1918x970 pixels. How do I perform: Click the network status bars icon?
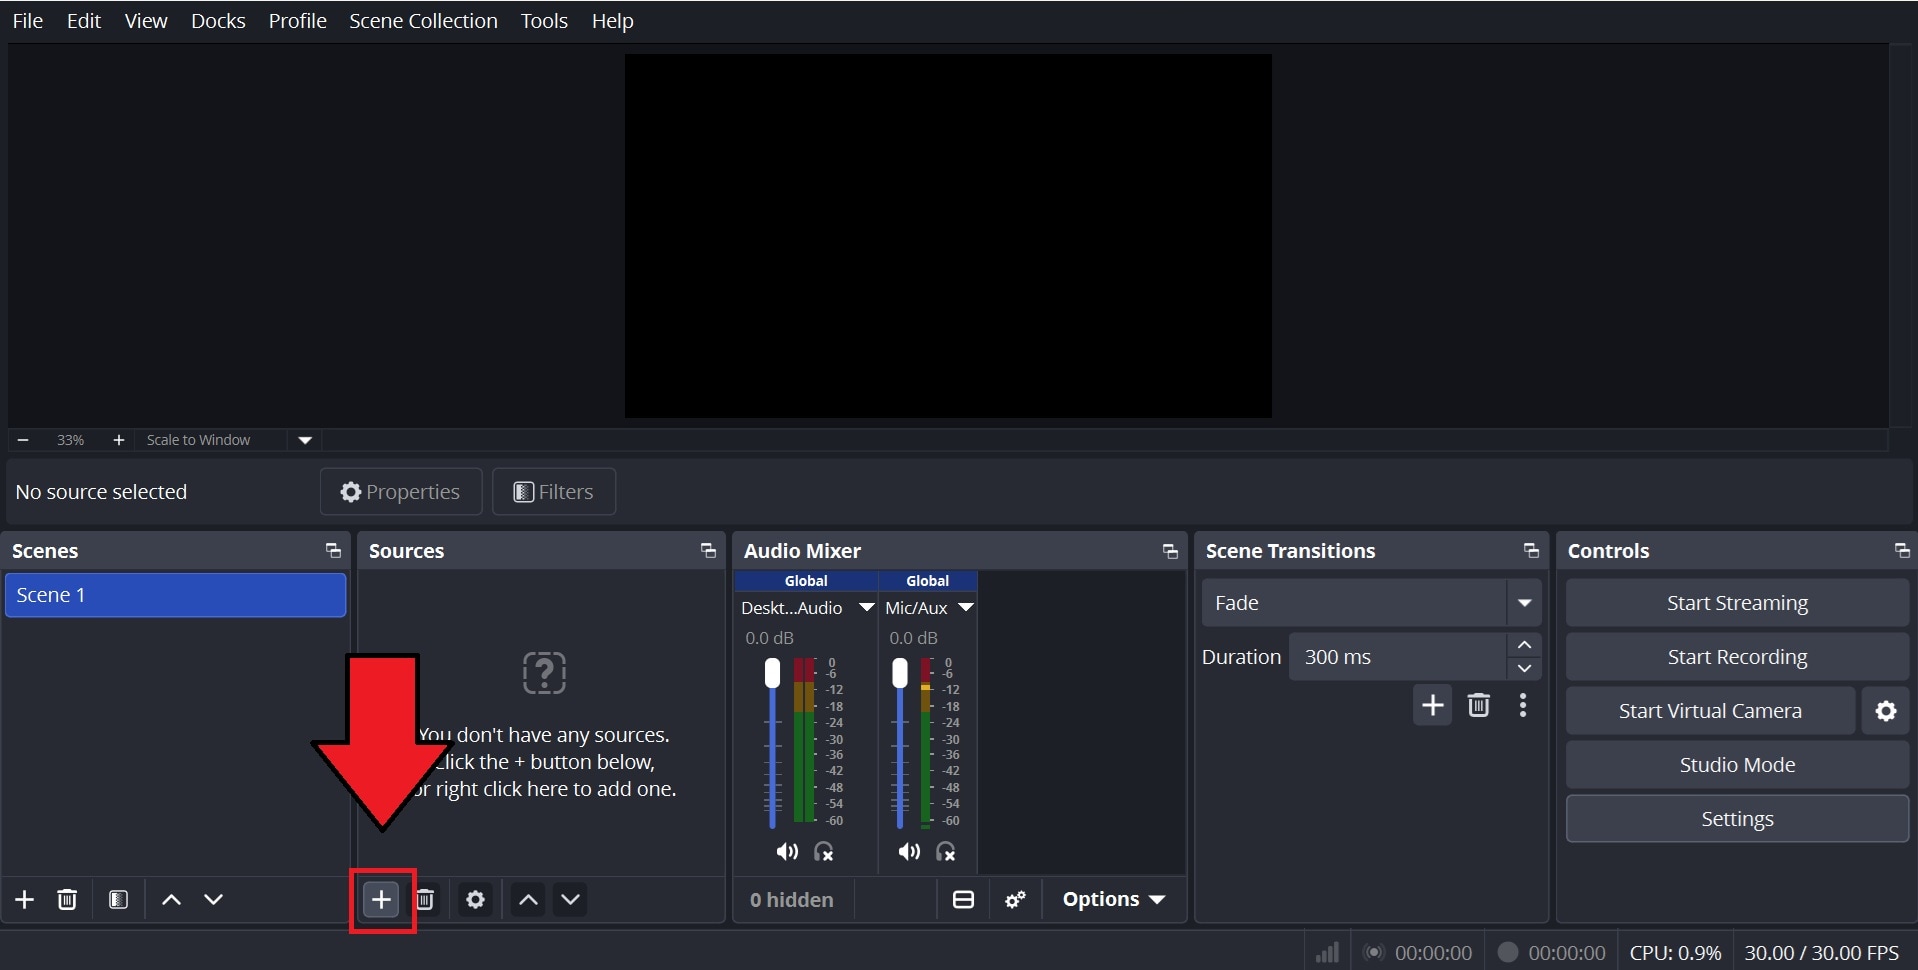[1327, 952]
